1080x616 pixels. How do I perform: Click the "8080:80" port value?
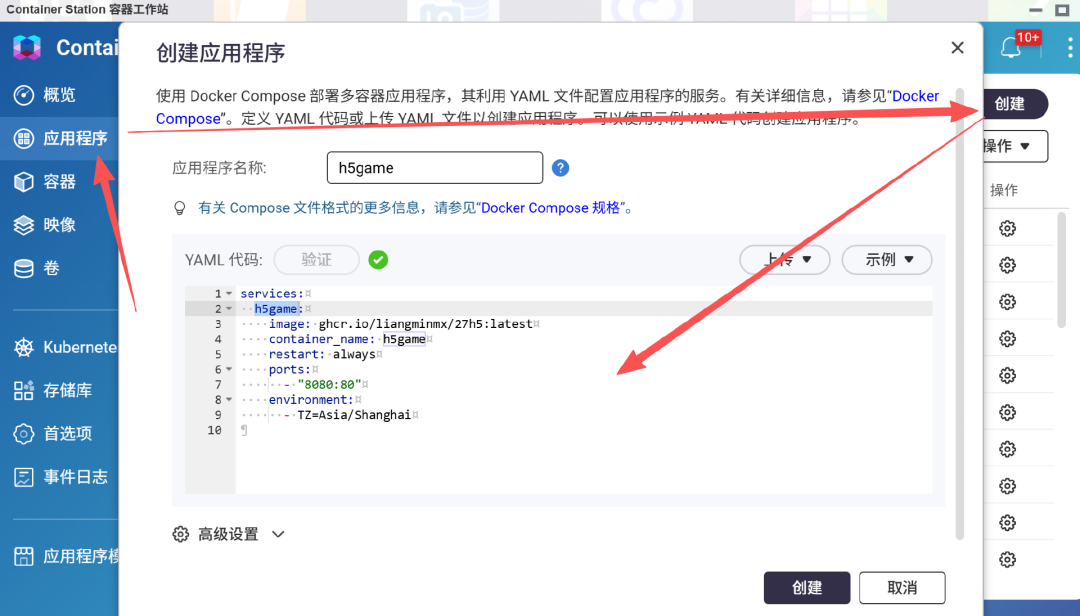click(x=329, y=384)
